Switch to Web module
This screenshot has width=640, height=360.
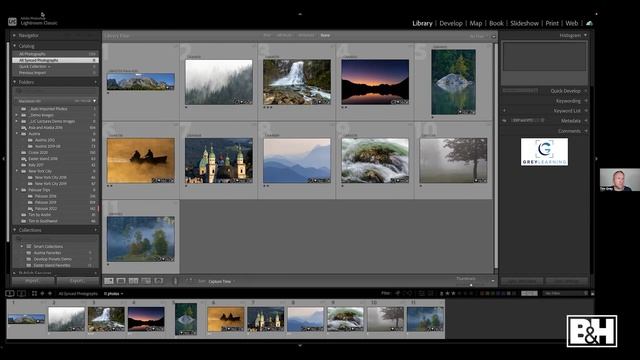[x=571, y=23]
